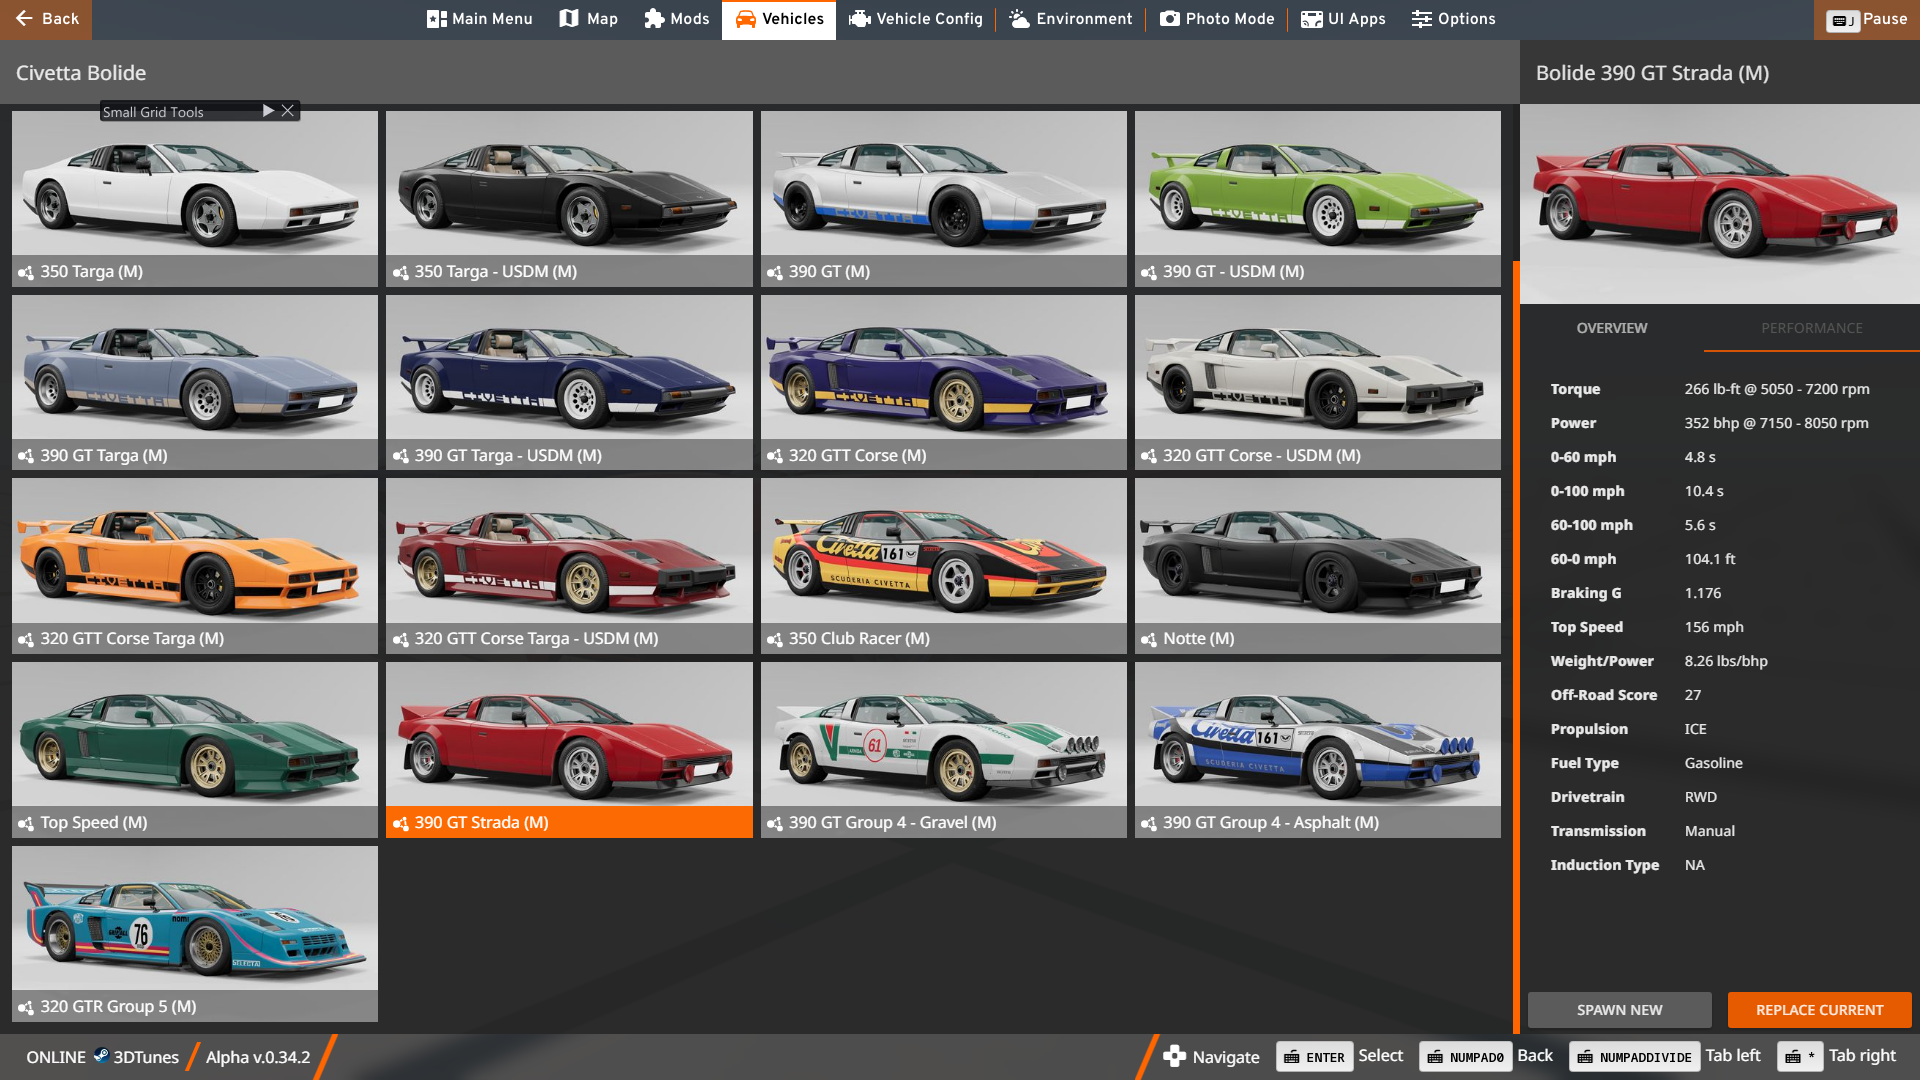Click Replace Current button
This screenshot has height=1080, width=1920.
click(x=1819, y=1010)
